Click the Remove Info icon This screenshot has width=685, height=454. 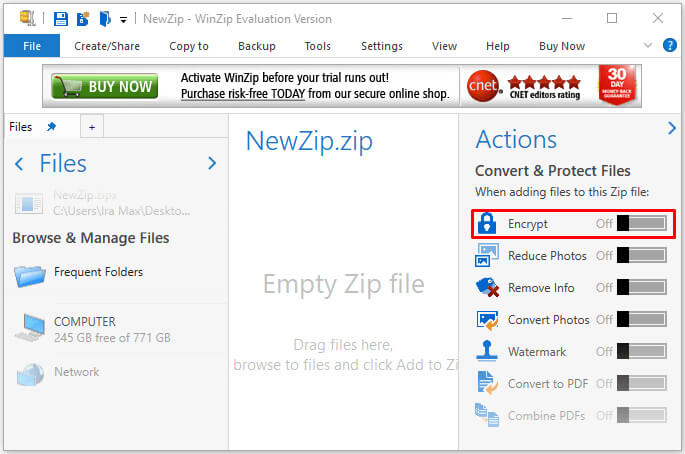click(x=487, y=287)
